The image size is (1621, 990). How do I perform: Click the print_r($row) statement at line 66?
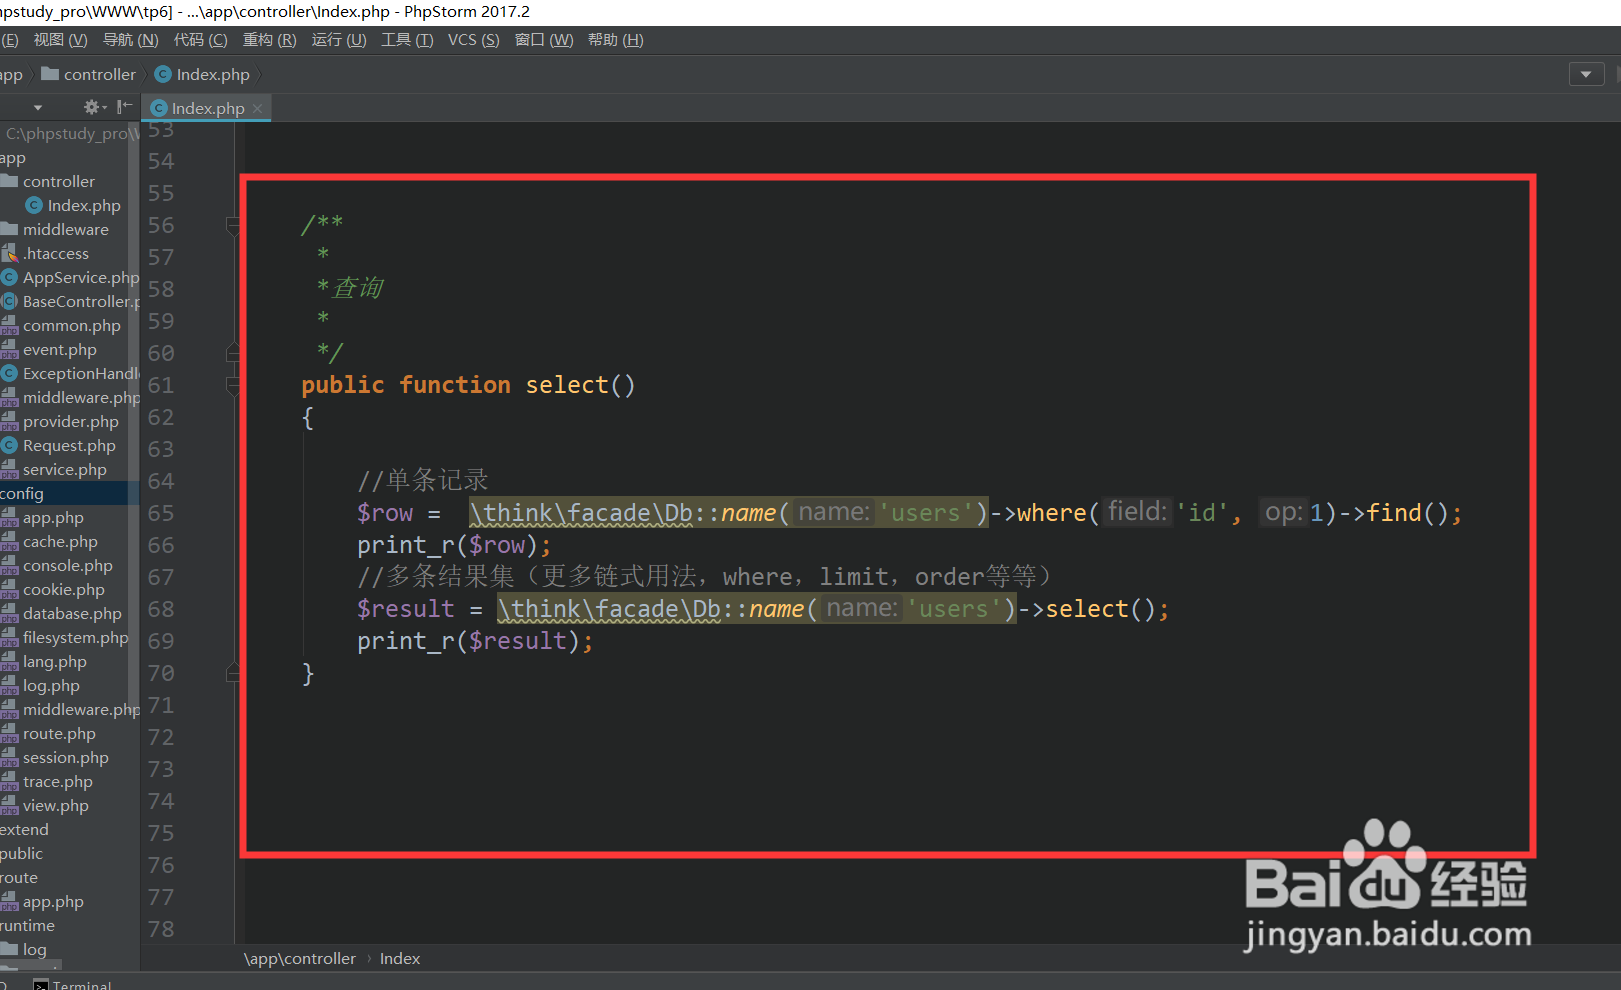tap(454, 545)
